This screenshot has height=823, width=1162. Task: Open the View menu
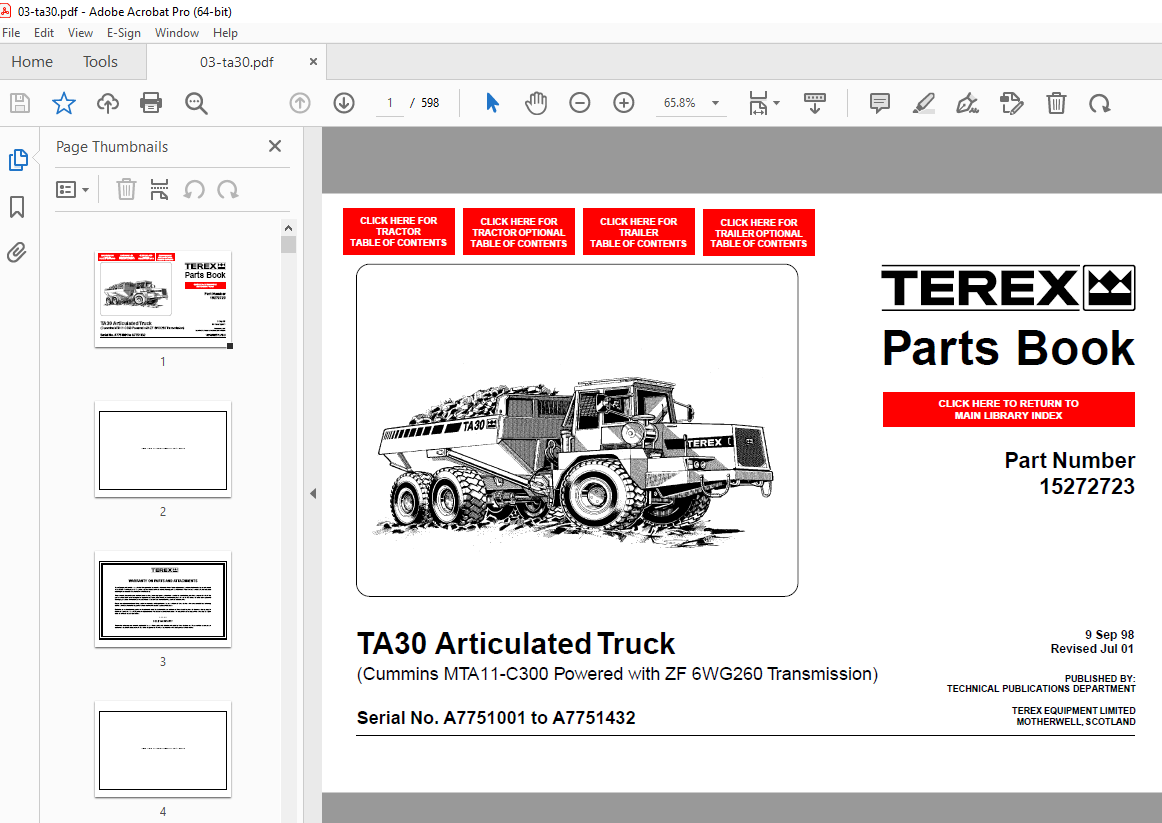[80, 33]
